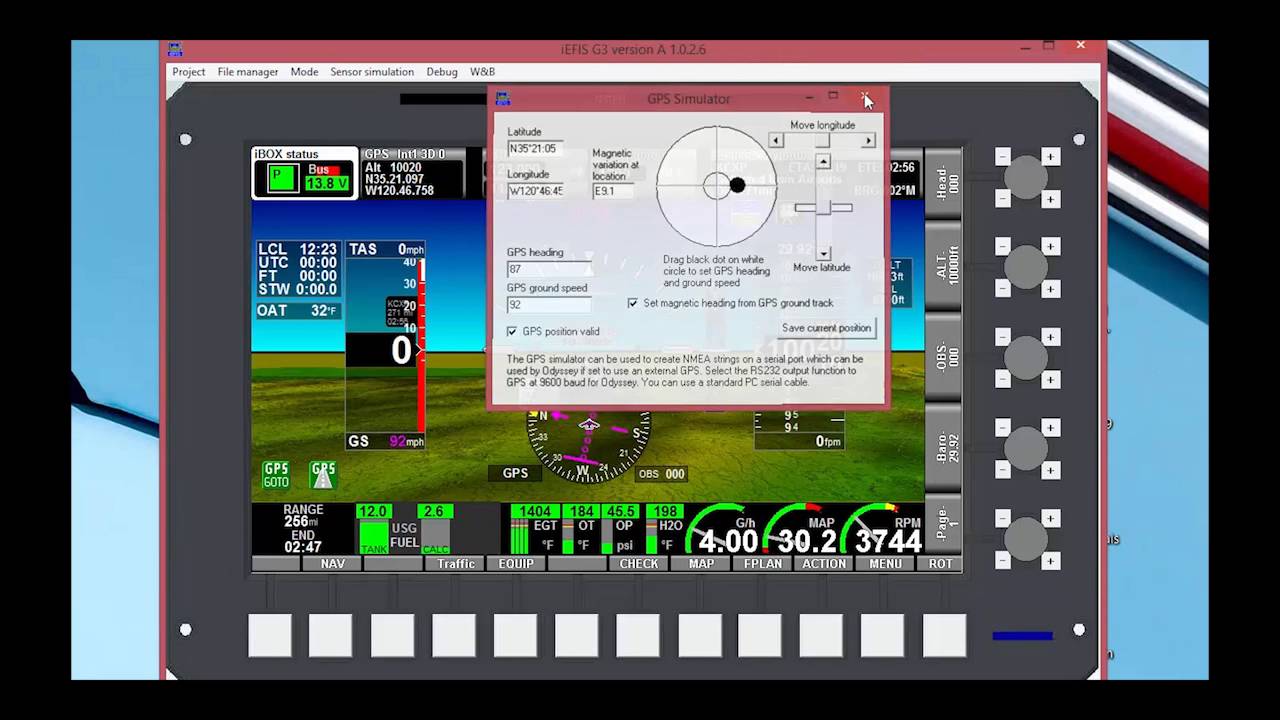Click the white hardware button below NAV
Viewport: 1280px width, 720px height.
tap(330, 636)
